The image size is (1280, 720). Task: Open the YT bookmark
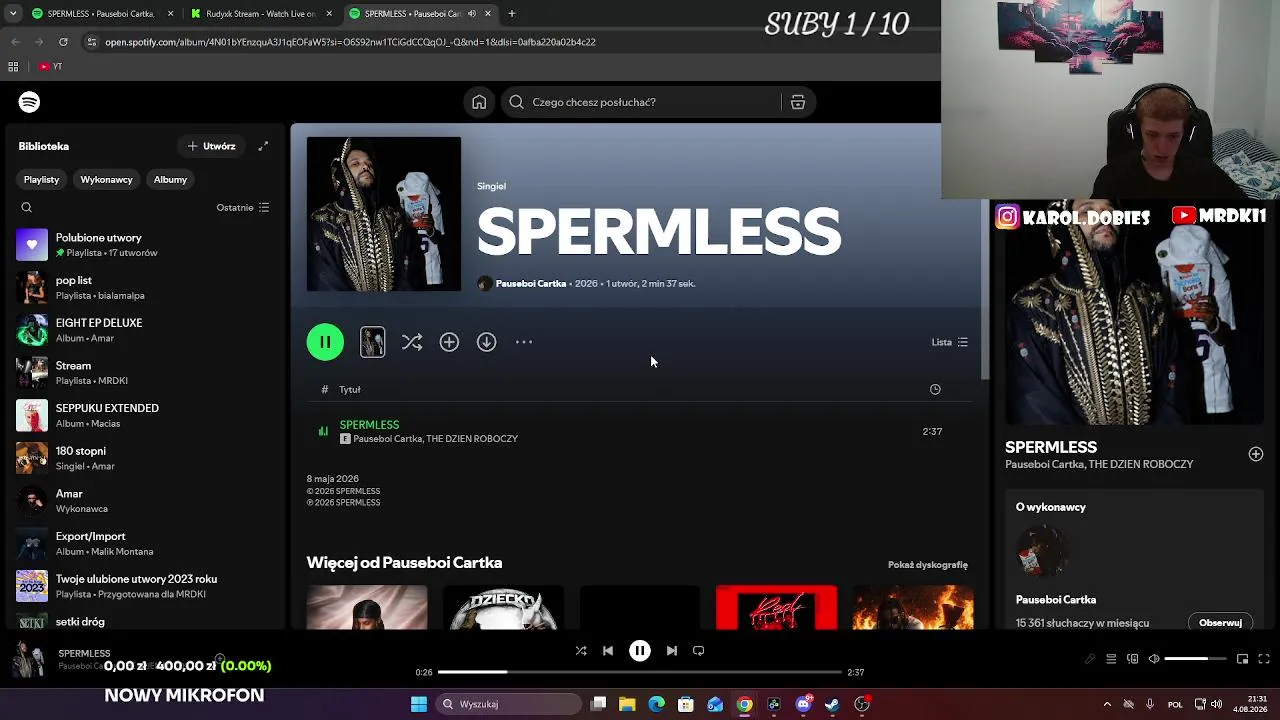[51, 67]
